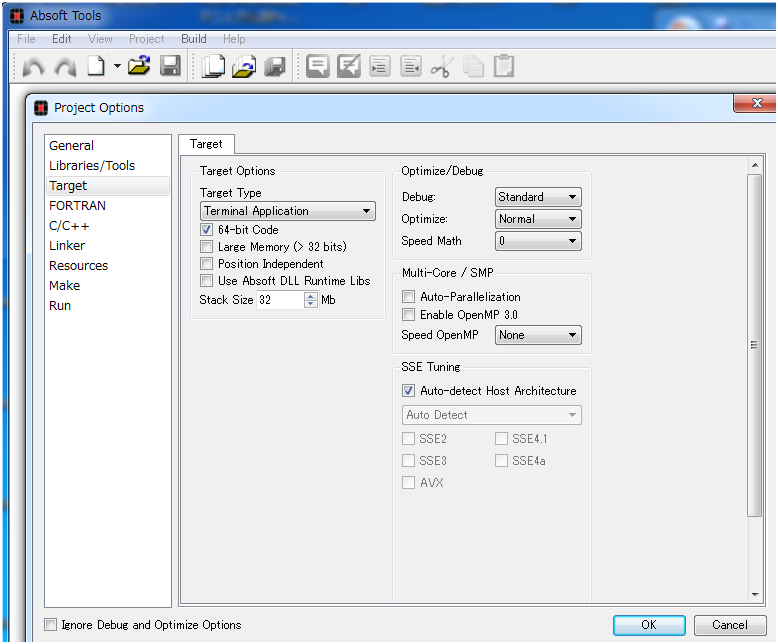Open the Optimize dropdown showing Normal

(538, 219)
